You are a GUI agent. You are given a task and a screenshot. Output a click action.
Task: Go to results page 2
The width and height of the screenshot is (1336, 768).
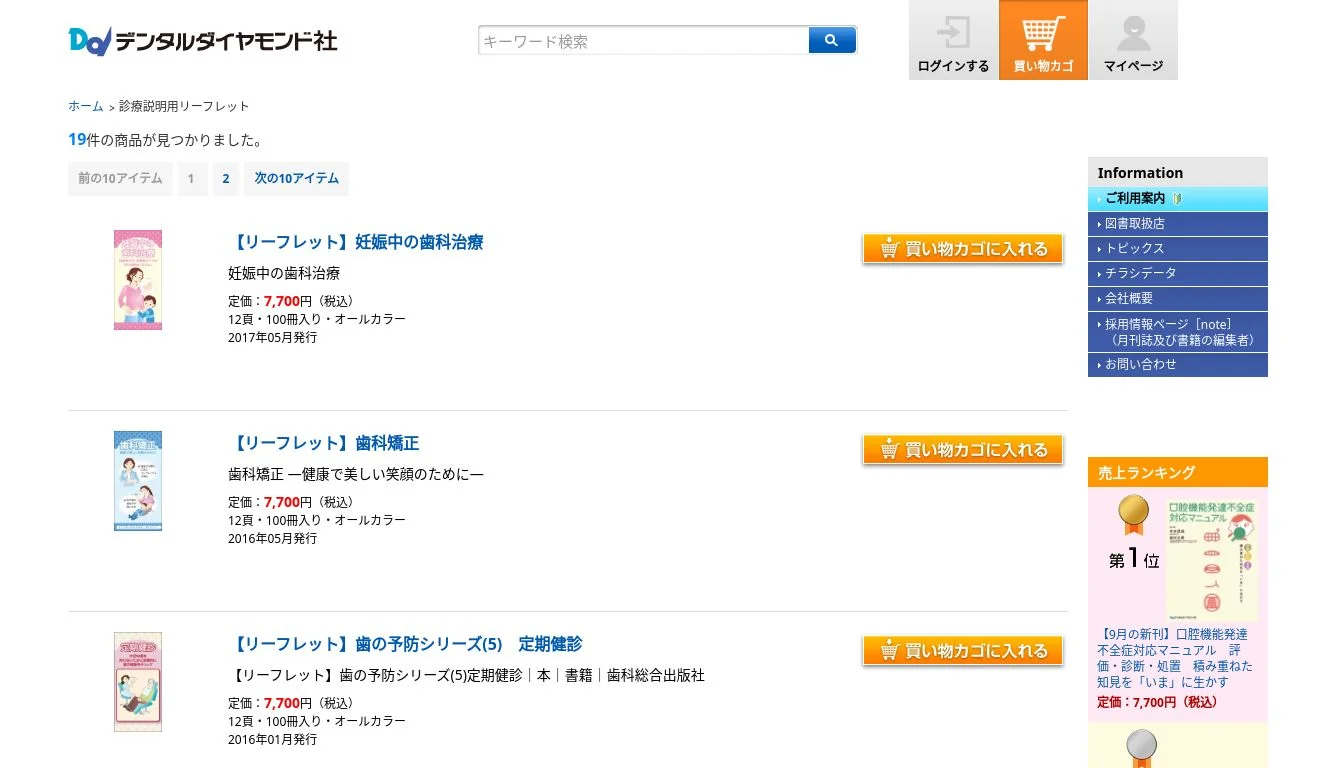pos(226,179)
